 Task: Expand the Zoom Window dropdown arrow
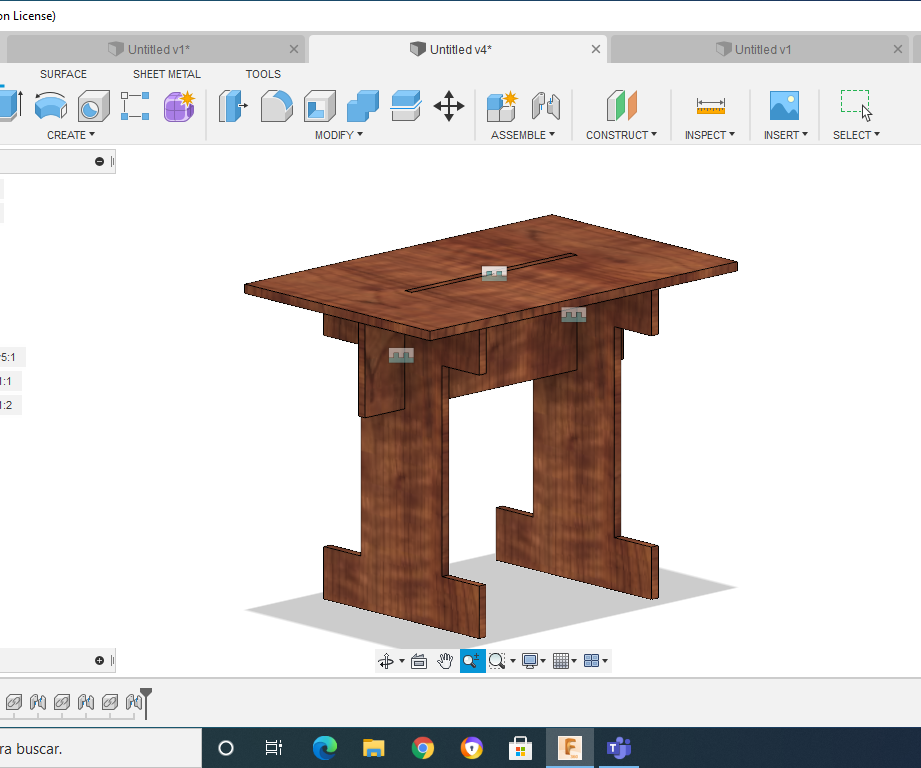click(x=513, y=661)
